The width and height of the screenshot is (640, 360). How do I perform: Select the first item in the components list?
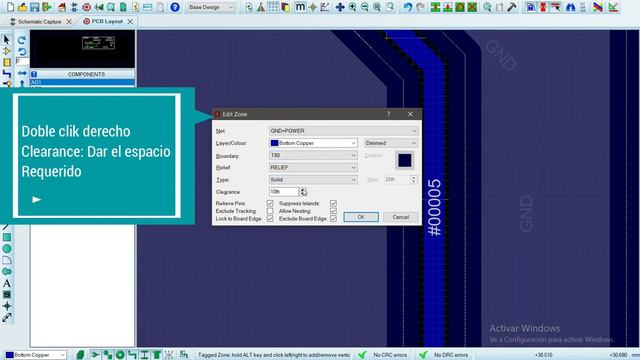[82, 82]
